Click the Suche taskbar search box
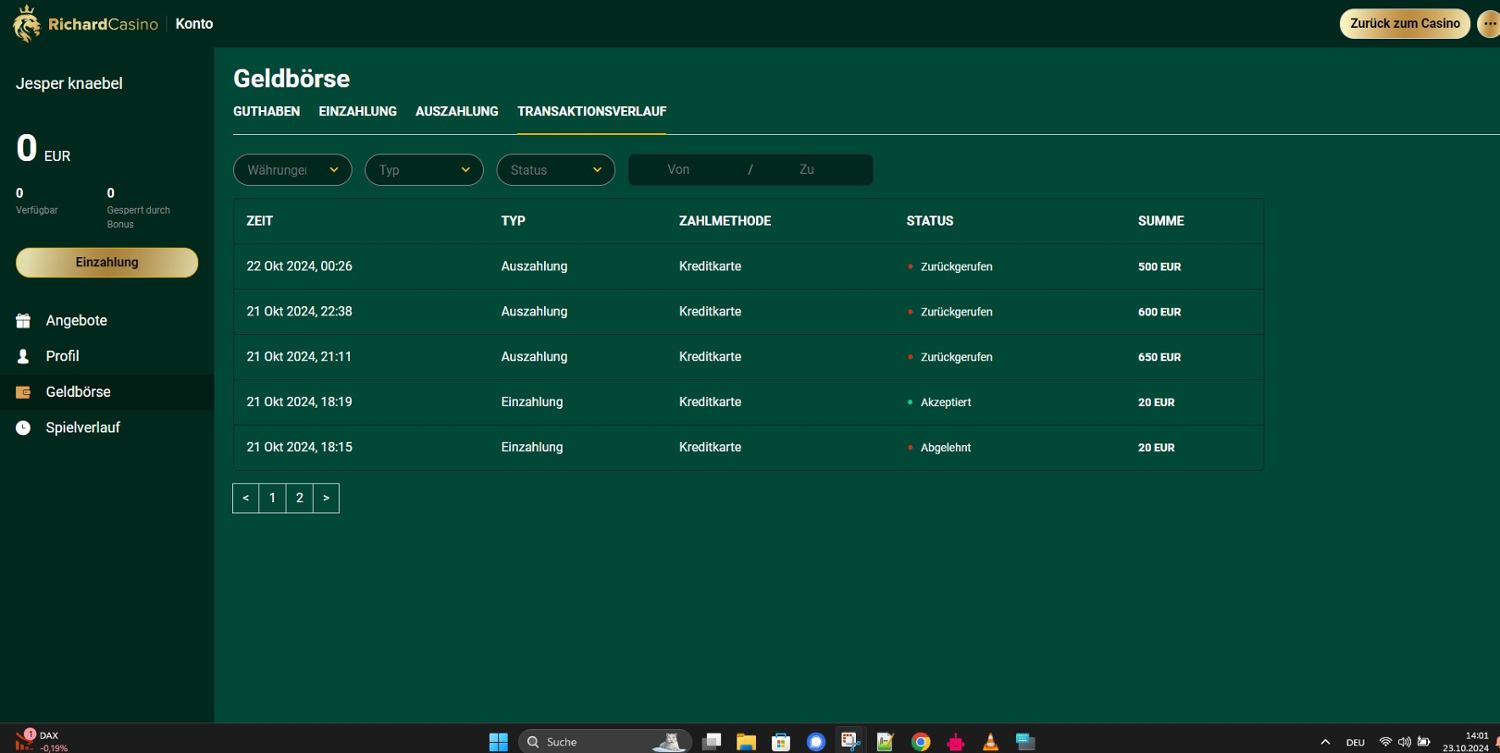 pos(605,742)
